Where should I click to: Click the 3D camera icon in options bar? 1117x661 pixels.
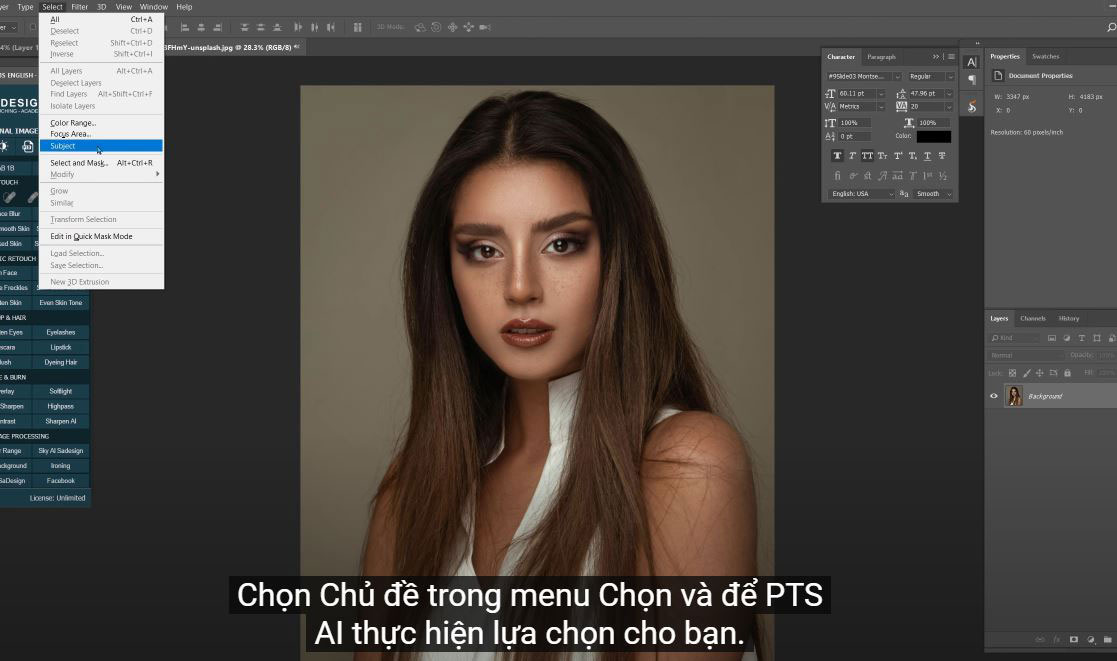click(x=484, y=27)
